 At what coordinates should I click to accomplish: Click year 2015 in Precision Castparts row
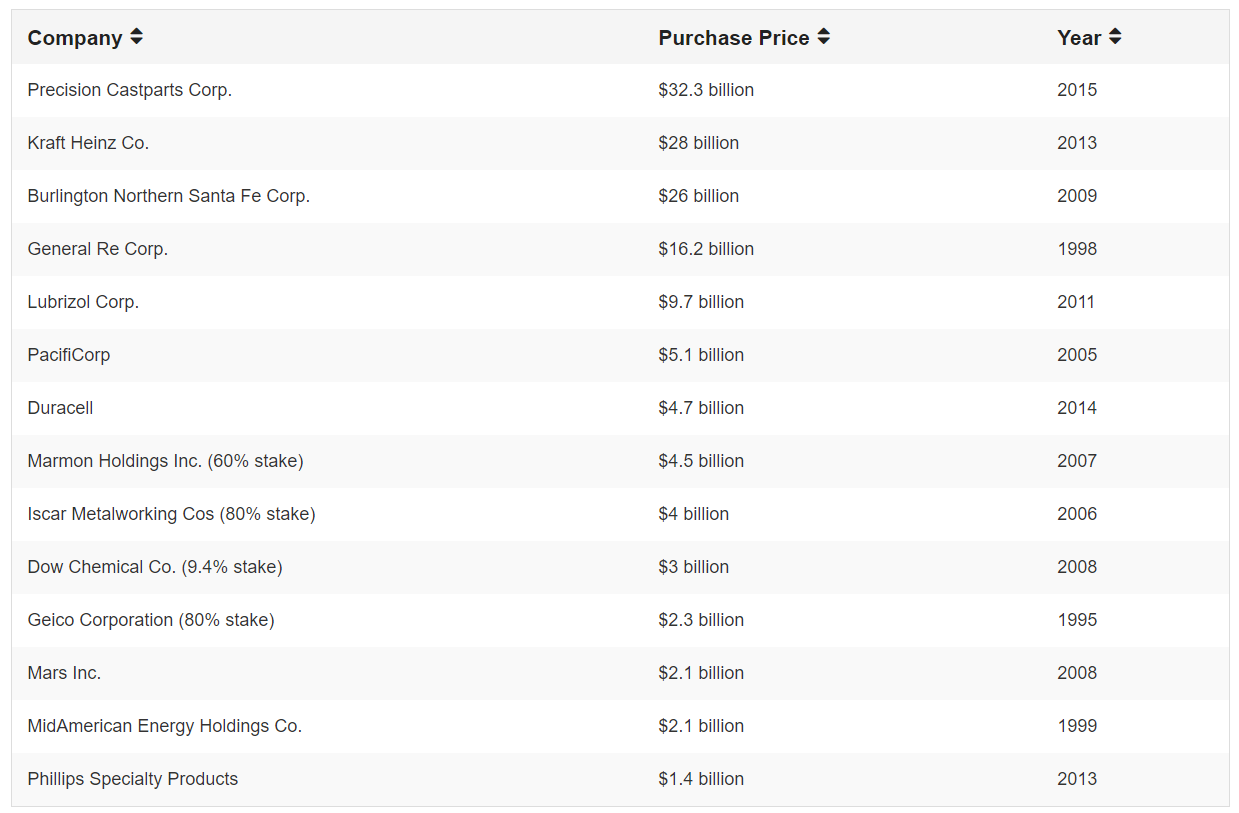[x=1077, y=90]
